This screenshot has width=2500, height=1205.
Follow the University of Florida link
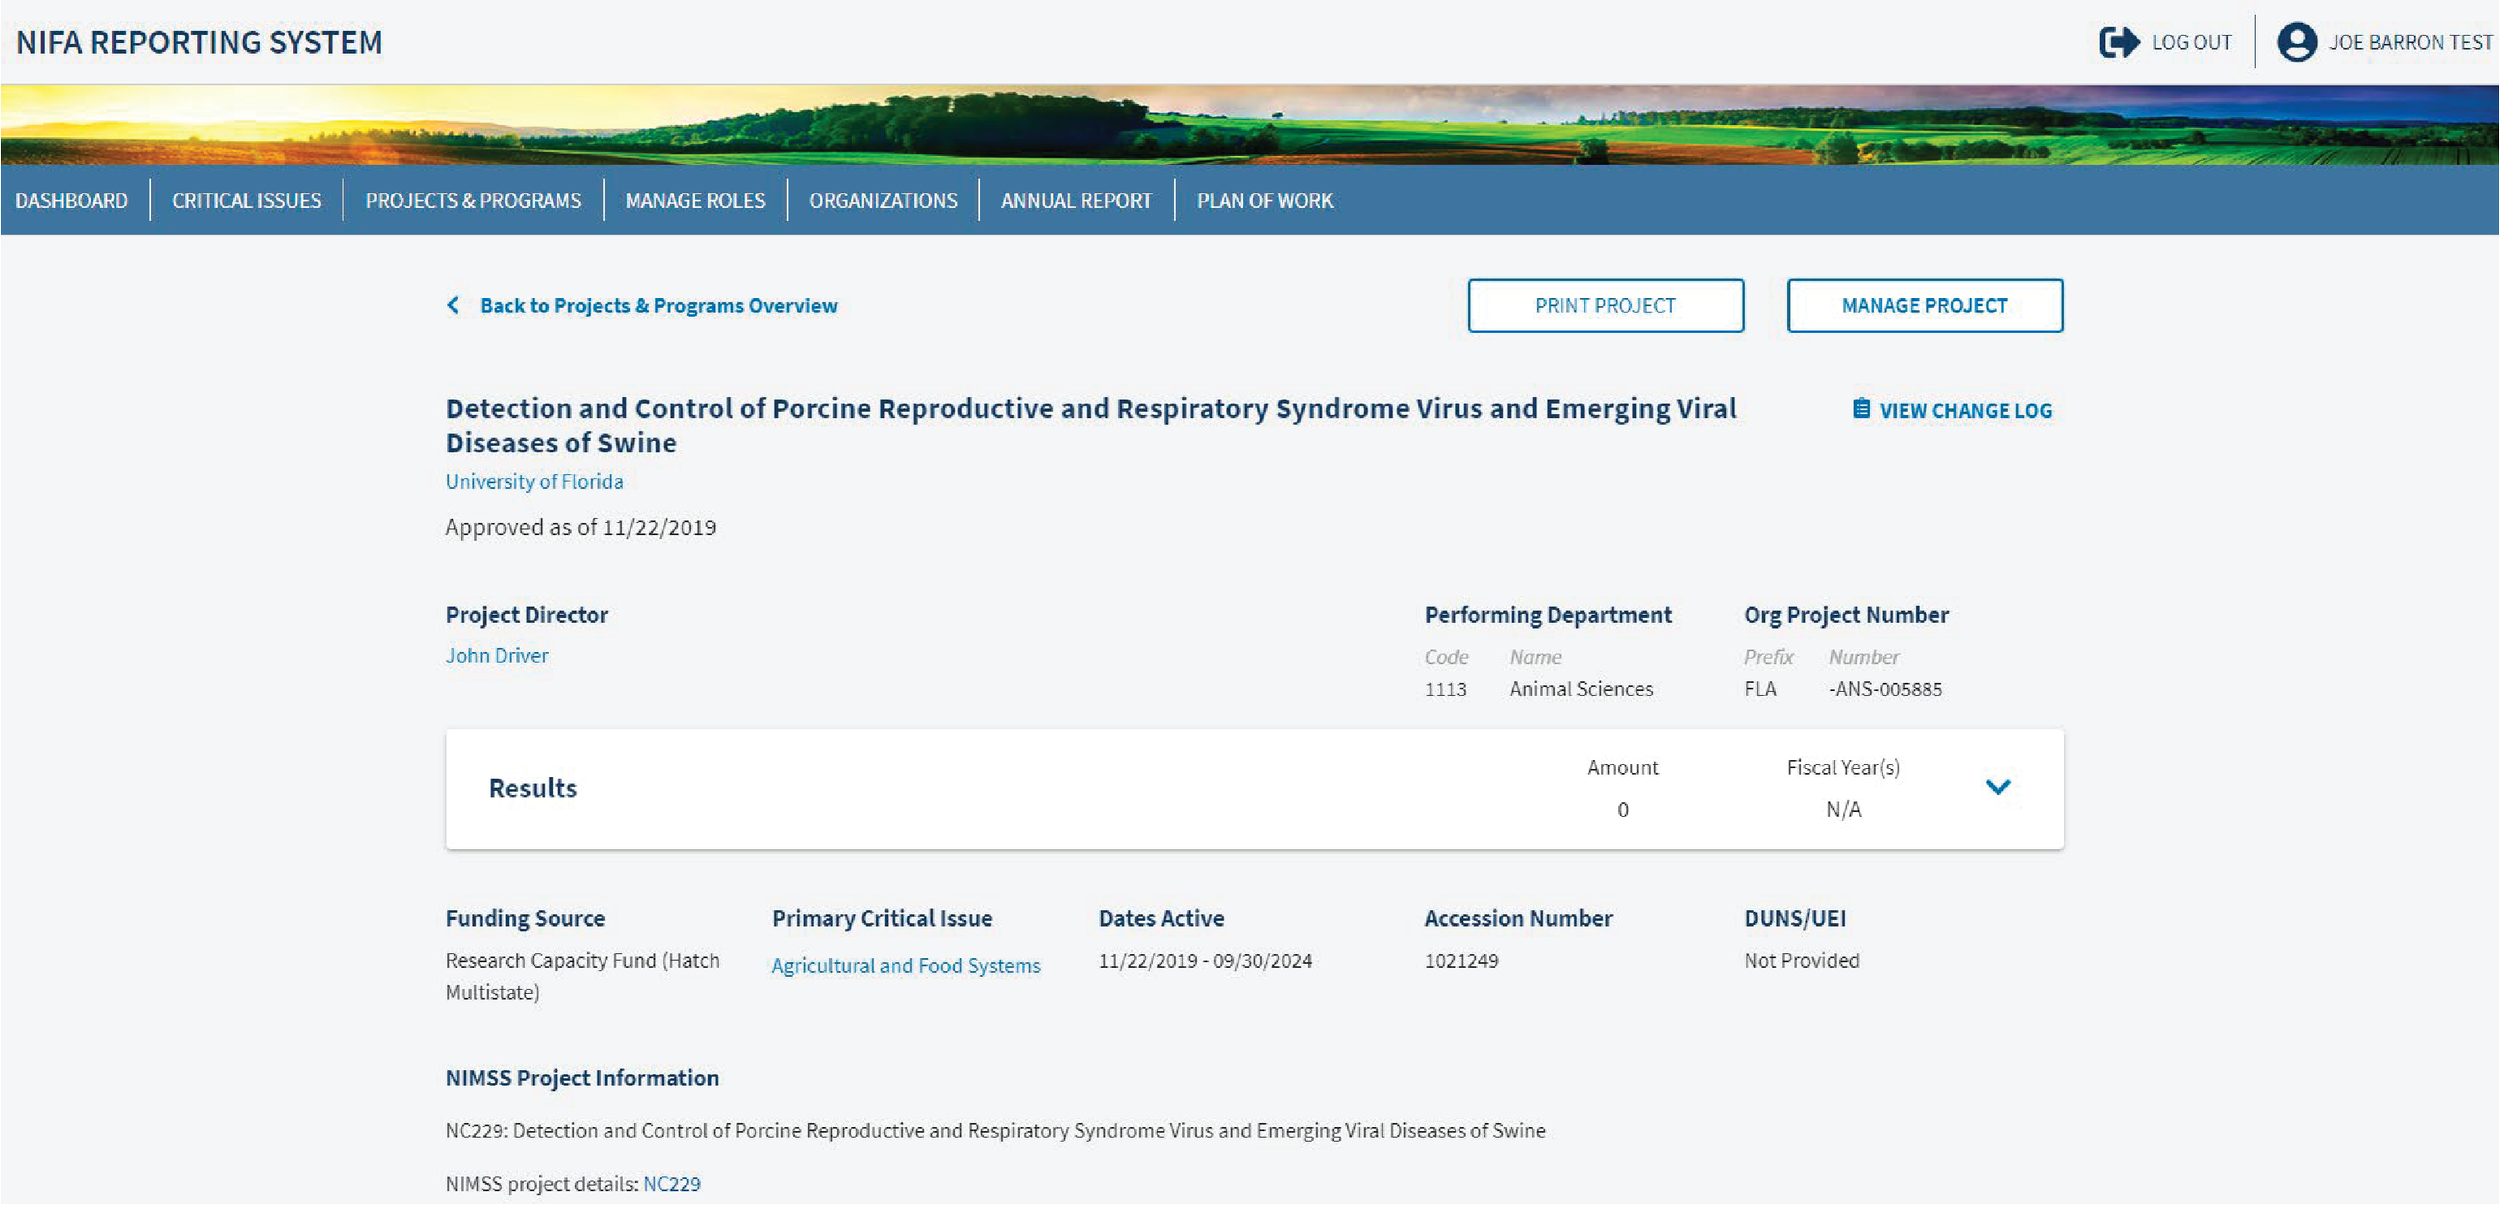click(534, 481)
